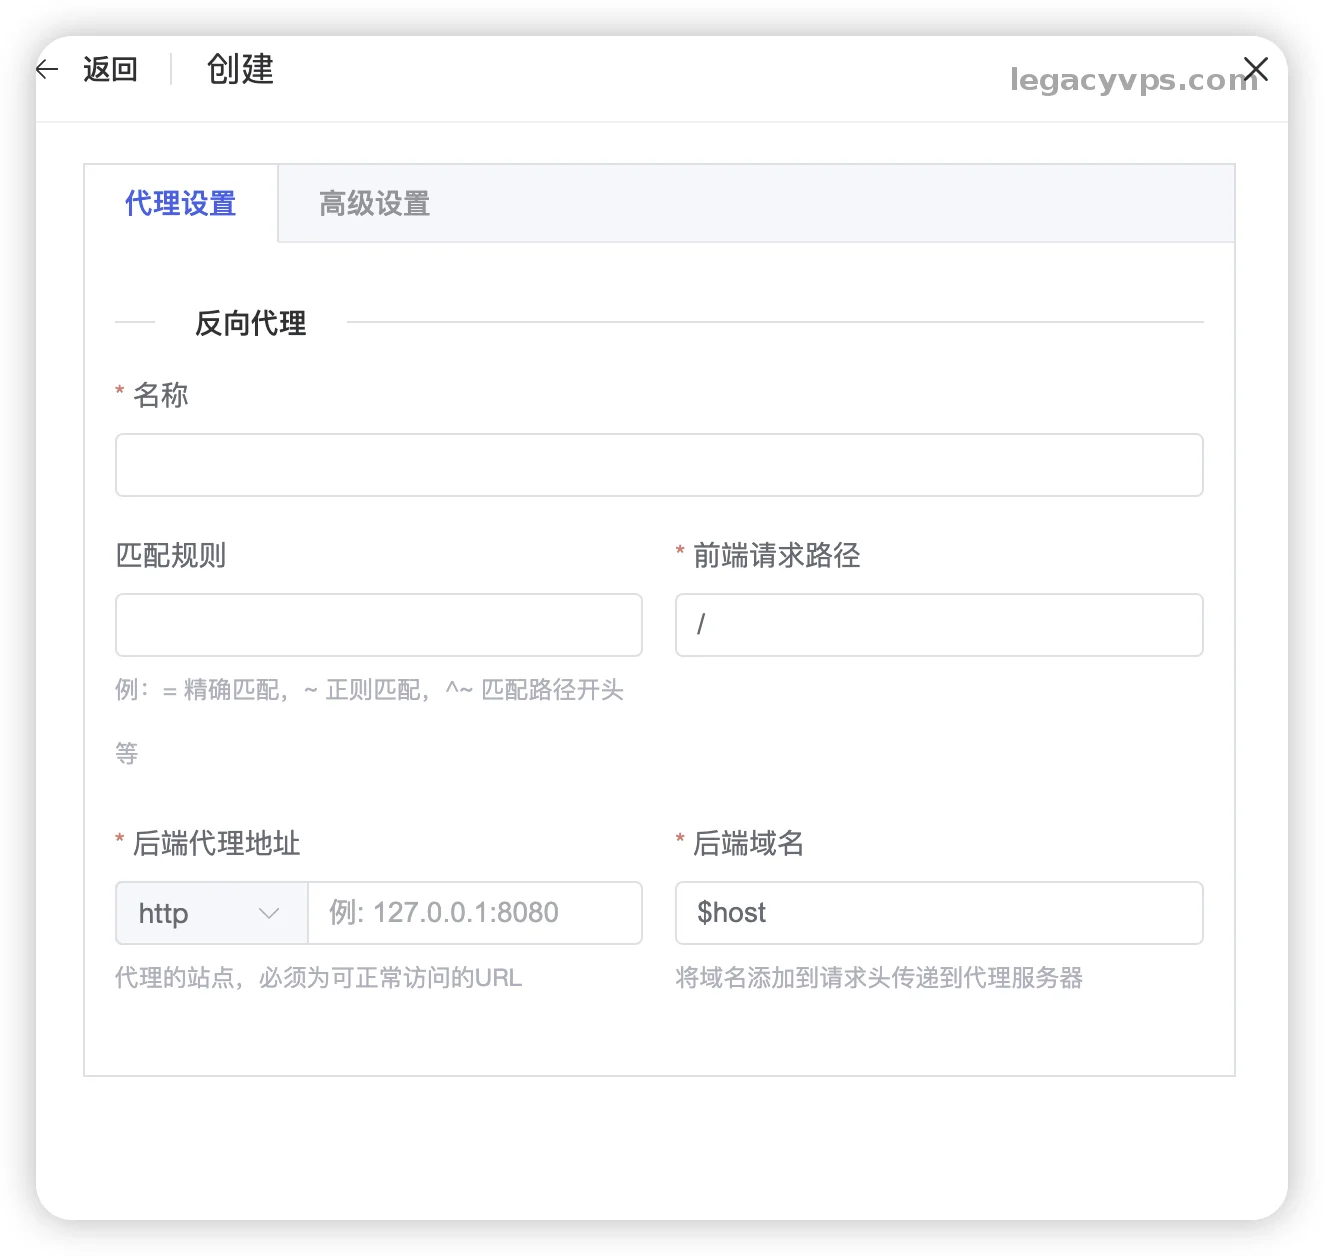Click the $host helper description text
This screenshot has width=1324, height=1256.
[879, 978]
